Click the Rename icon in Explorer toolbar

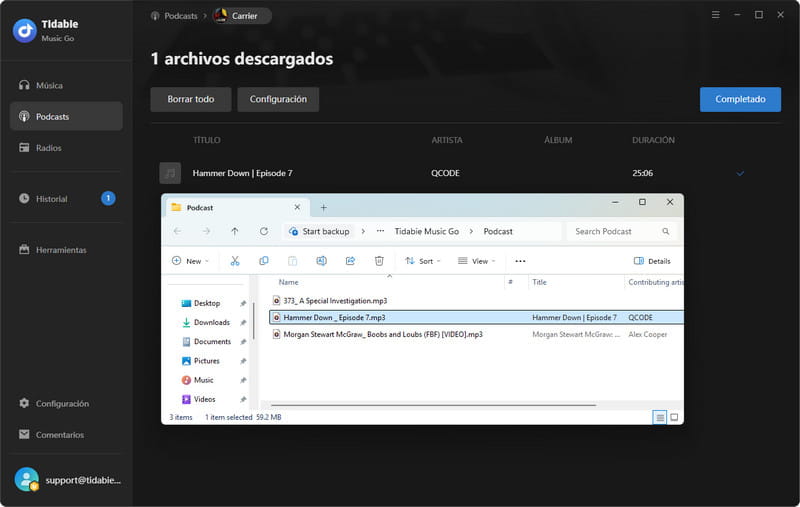[321, 261]
